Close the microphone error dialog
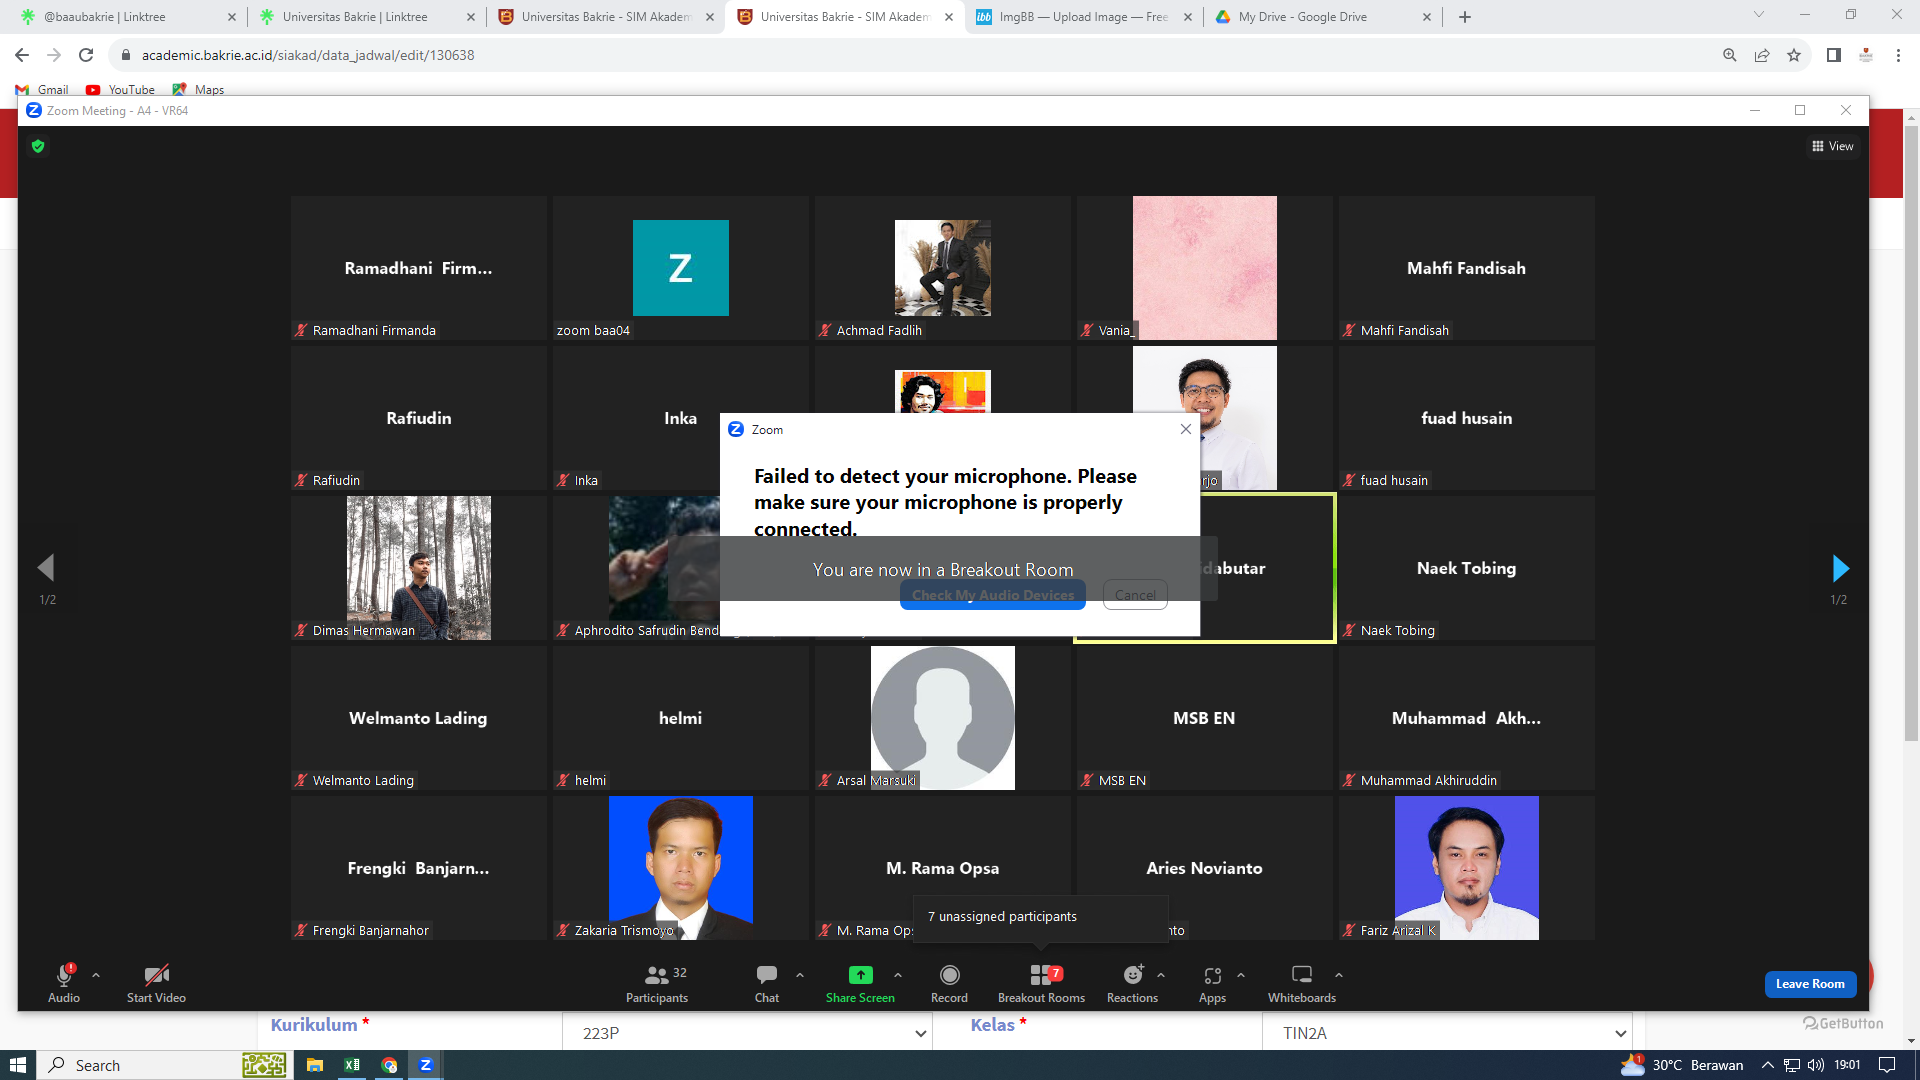This screenshot has height=1080, width=1920. point(1186,429)
